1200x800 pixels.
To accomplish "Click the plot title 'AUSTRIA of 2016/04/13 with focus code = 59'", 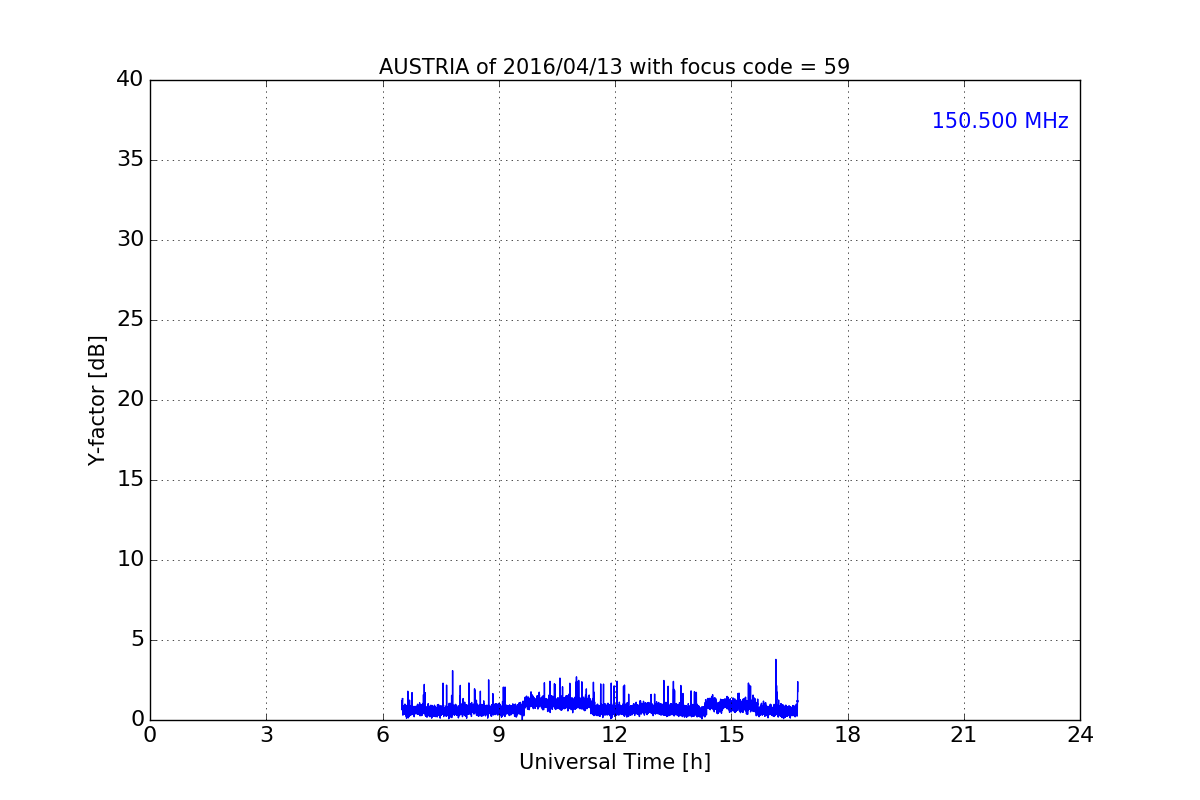I will (x=614, y=67).
